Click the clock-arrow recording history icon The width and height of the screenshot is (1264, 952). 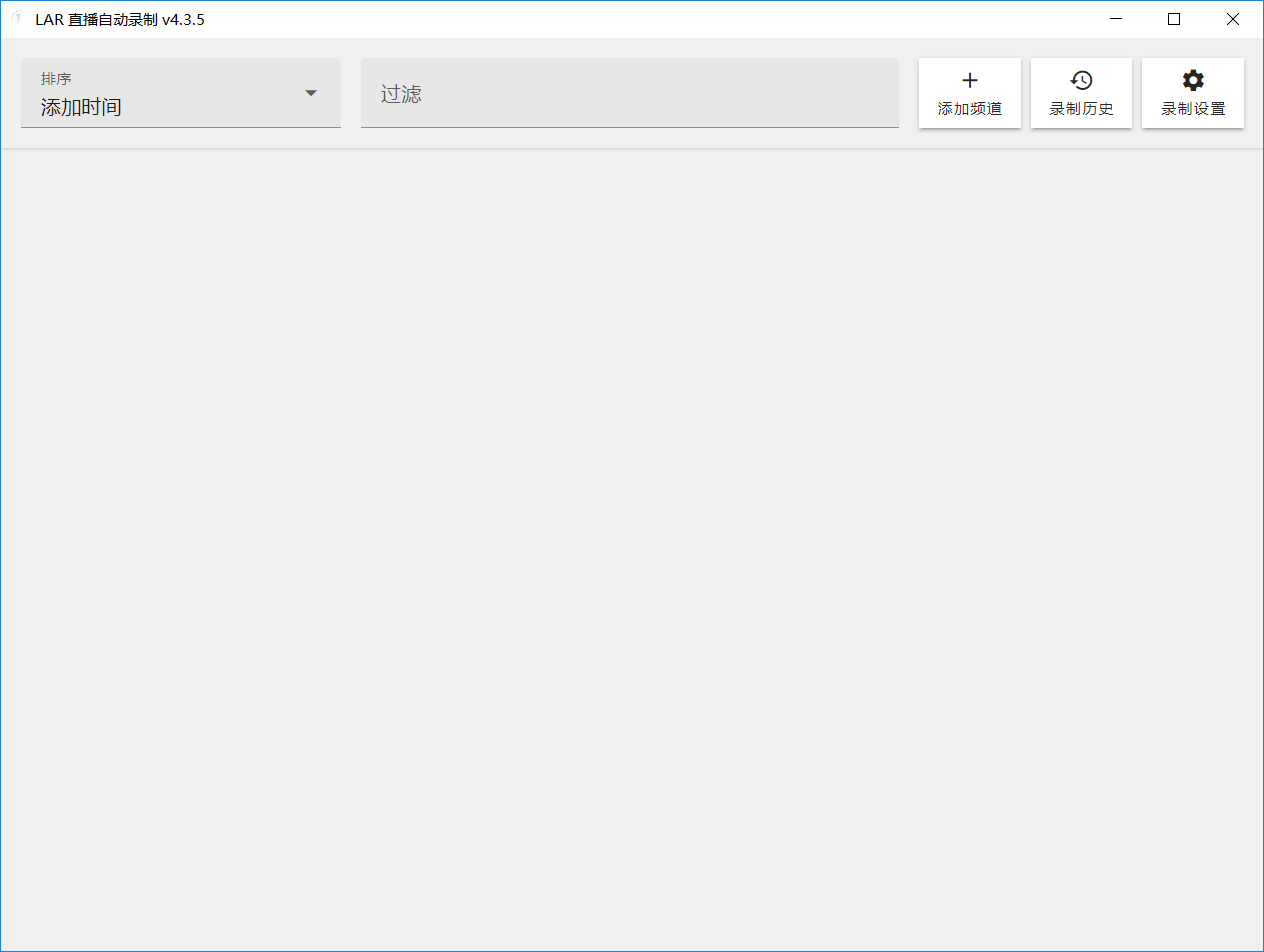pos(1081,81)
